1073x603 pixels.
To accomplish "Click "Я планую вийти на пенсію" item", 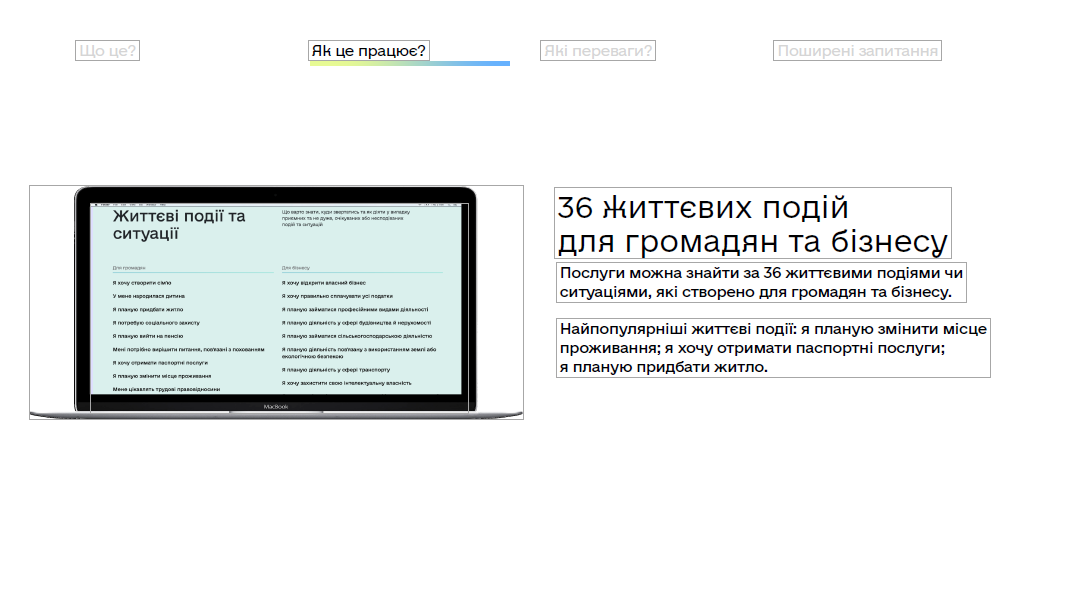I will 148,337.
